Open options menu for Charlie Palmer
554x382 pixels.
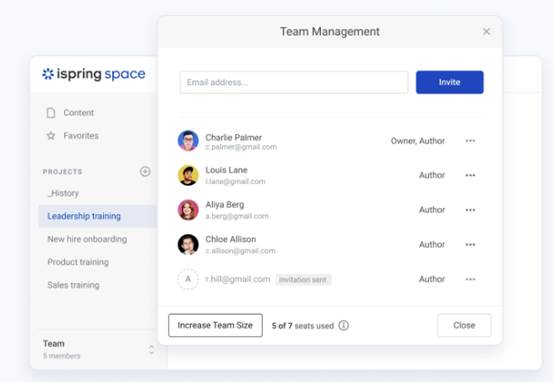pos(470,141)
